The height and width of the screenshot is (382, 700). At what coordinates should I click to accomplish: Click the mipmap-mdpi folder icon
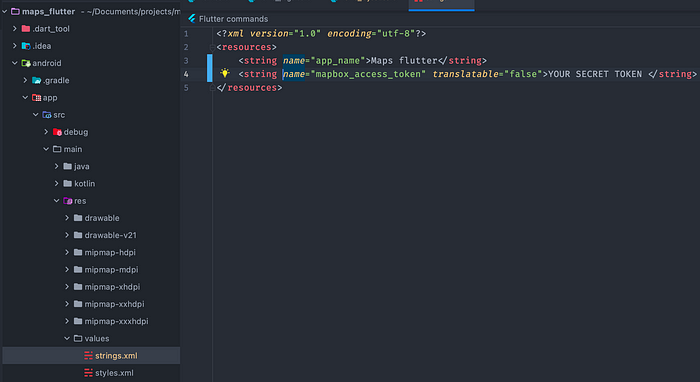(x=78, y=270)
